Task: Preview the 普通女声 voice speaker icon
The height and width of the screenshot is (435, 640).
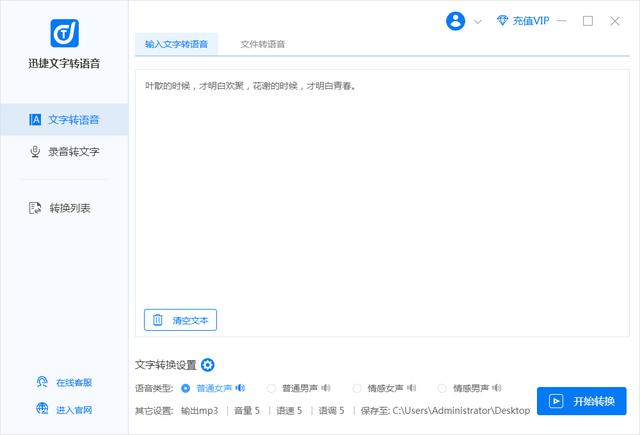Action: pos(240,388)
